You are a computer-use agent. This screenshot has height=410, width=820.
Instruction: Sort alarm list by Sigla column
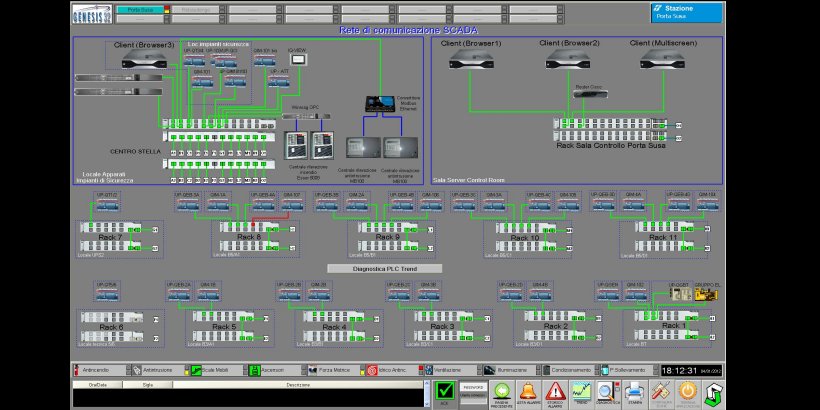click(x=147, y=385)
